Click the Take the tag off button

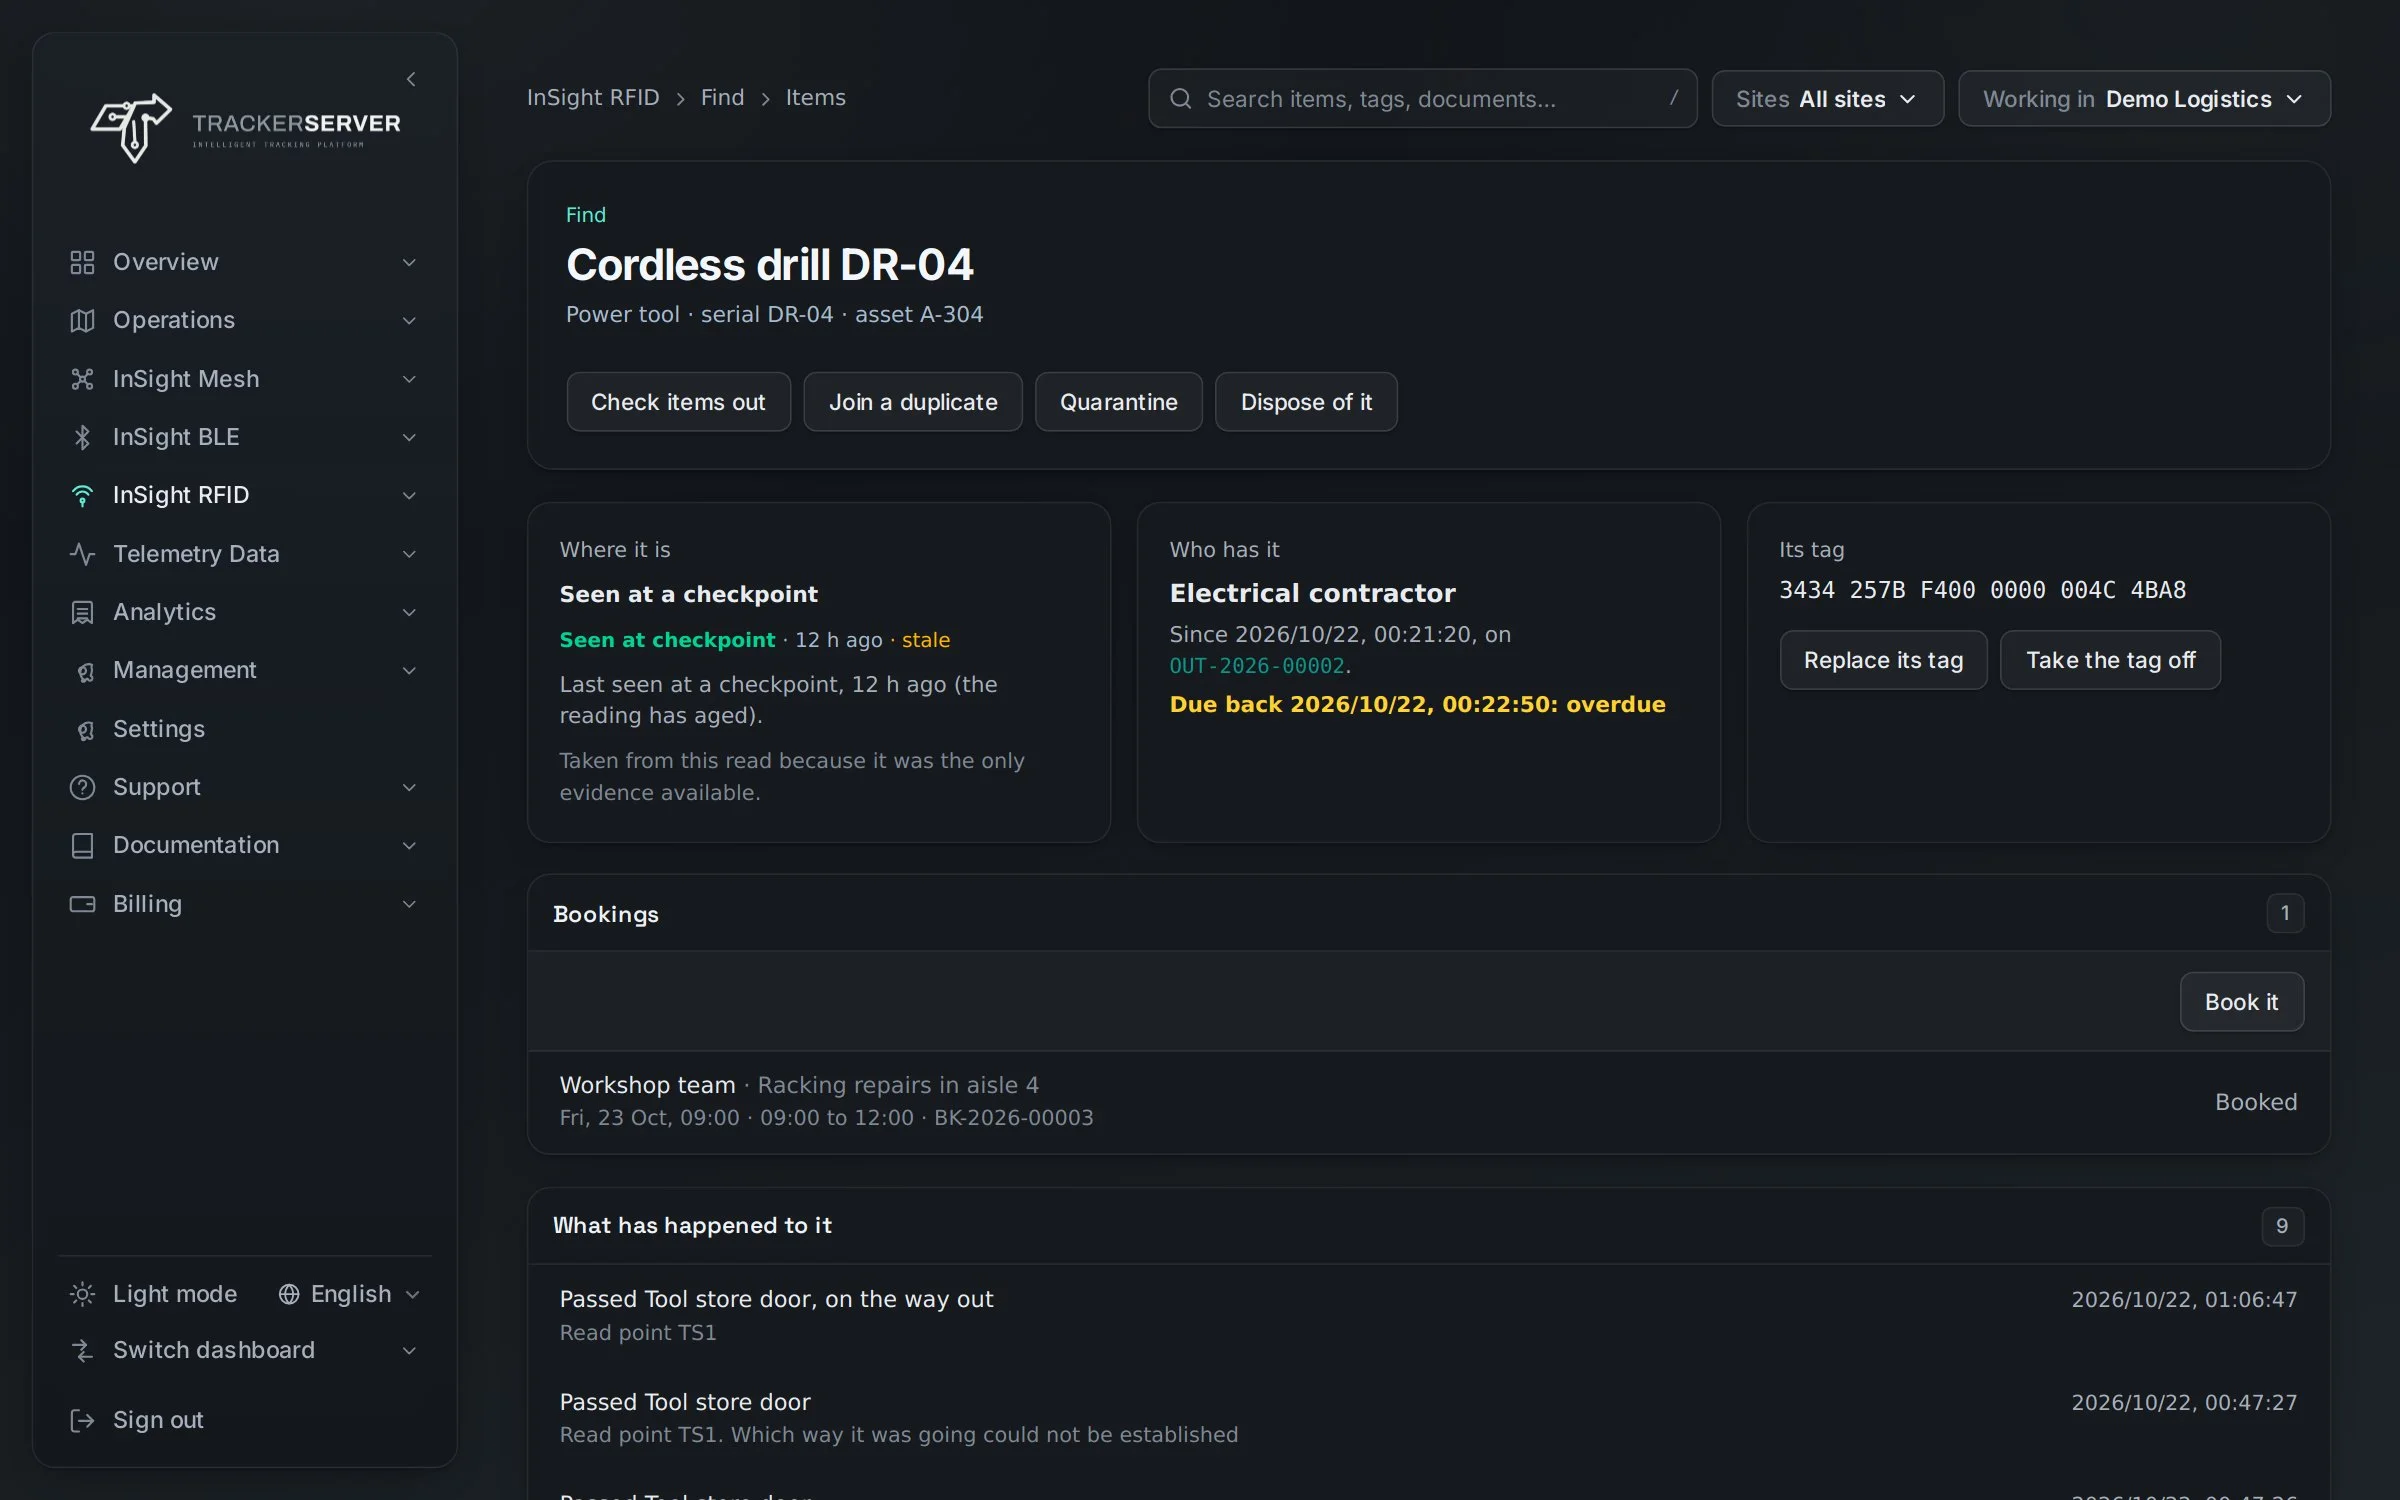tap(2110, 660)
